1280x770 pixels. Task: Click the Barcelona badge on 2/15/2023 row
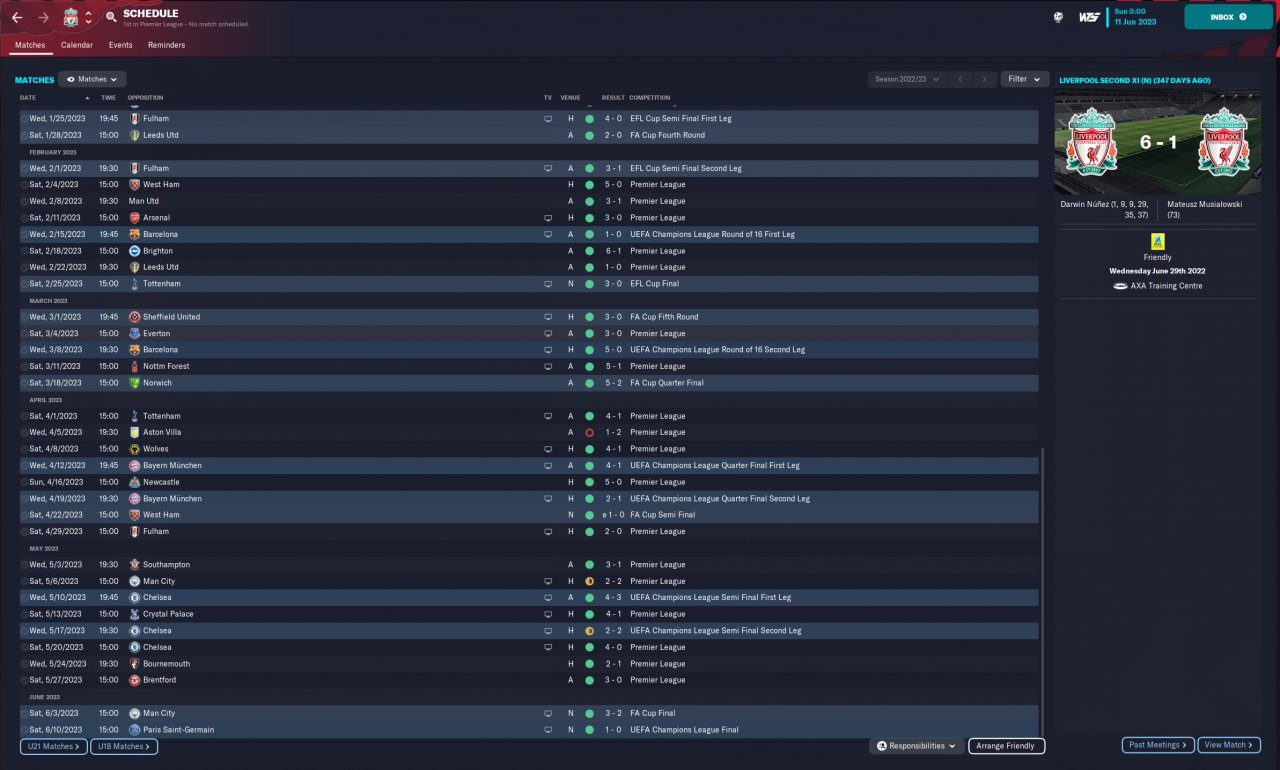[134, 234]
